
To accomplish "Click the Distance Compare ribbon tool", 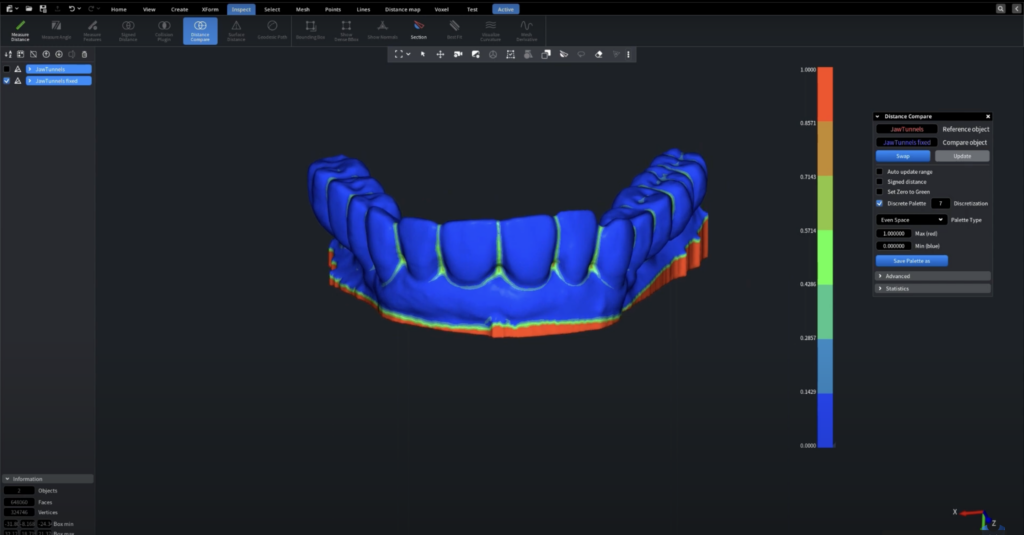I will pyautogui.click(x=200, y=30).
